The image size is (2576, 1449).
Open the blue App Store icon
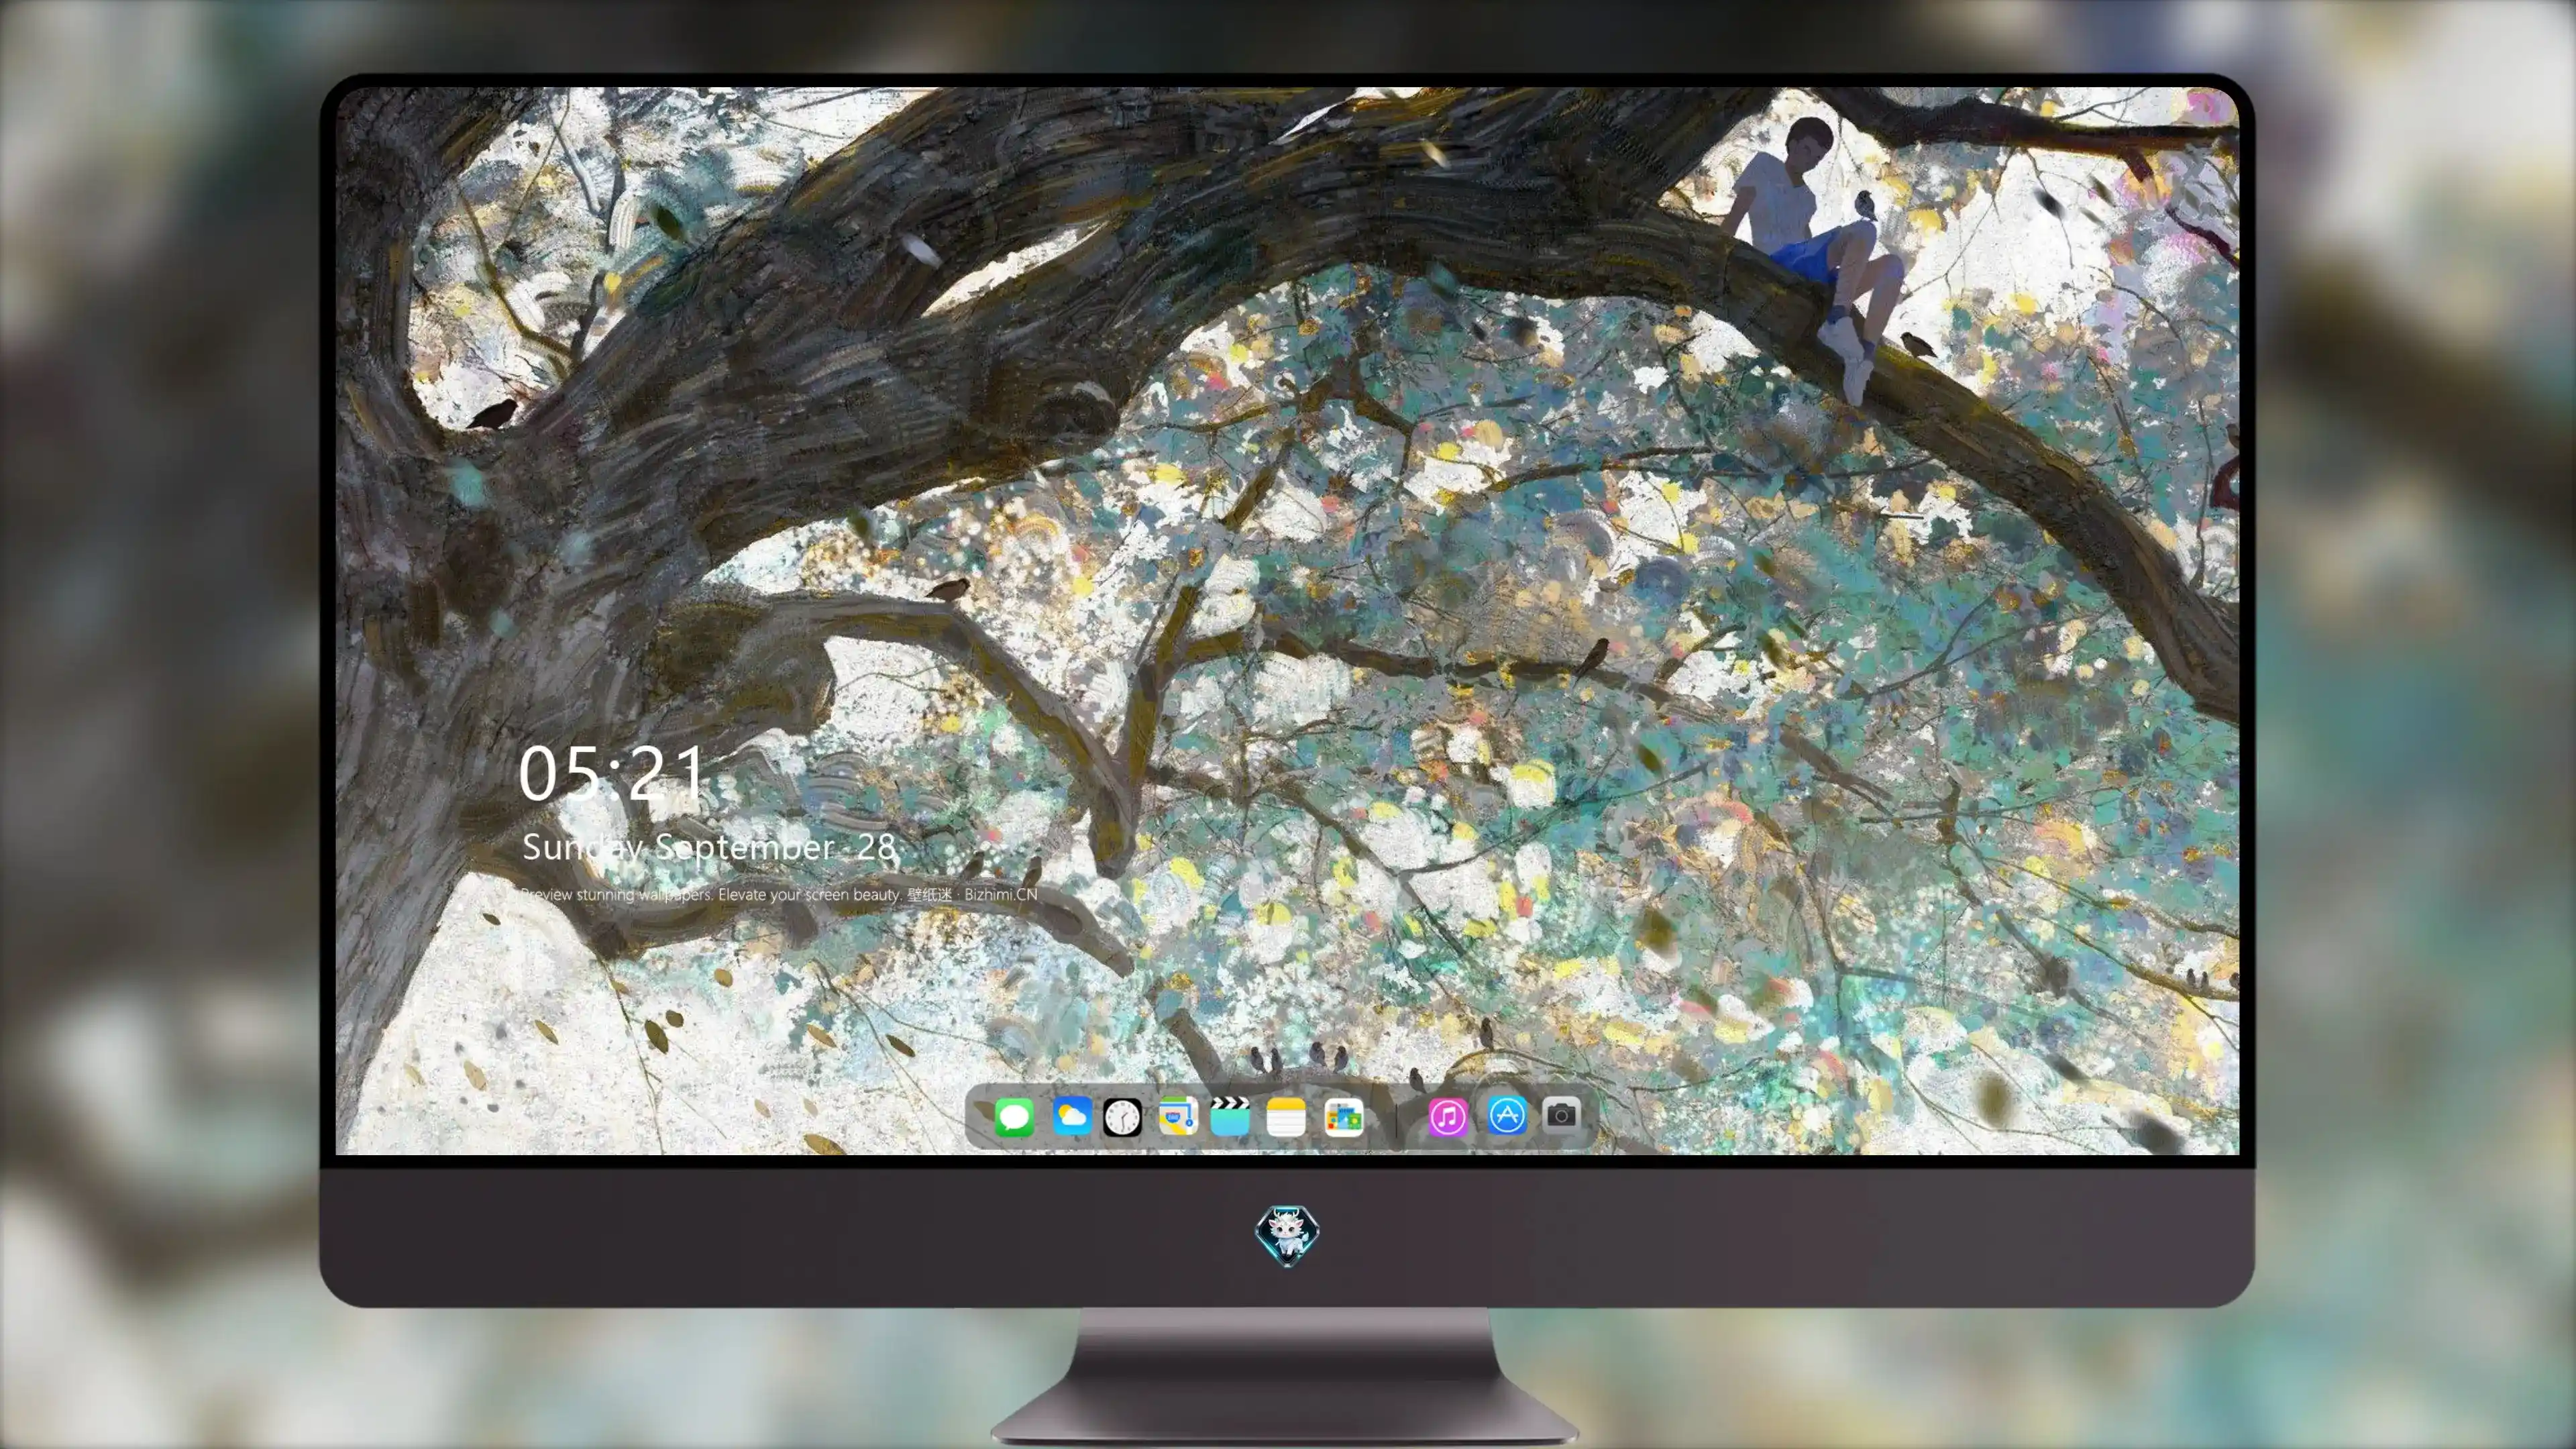pos(1507,1115)
